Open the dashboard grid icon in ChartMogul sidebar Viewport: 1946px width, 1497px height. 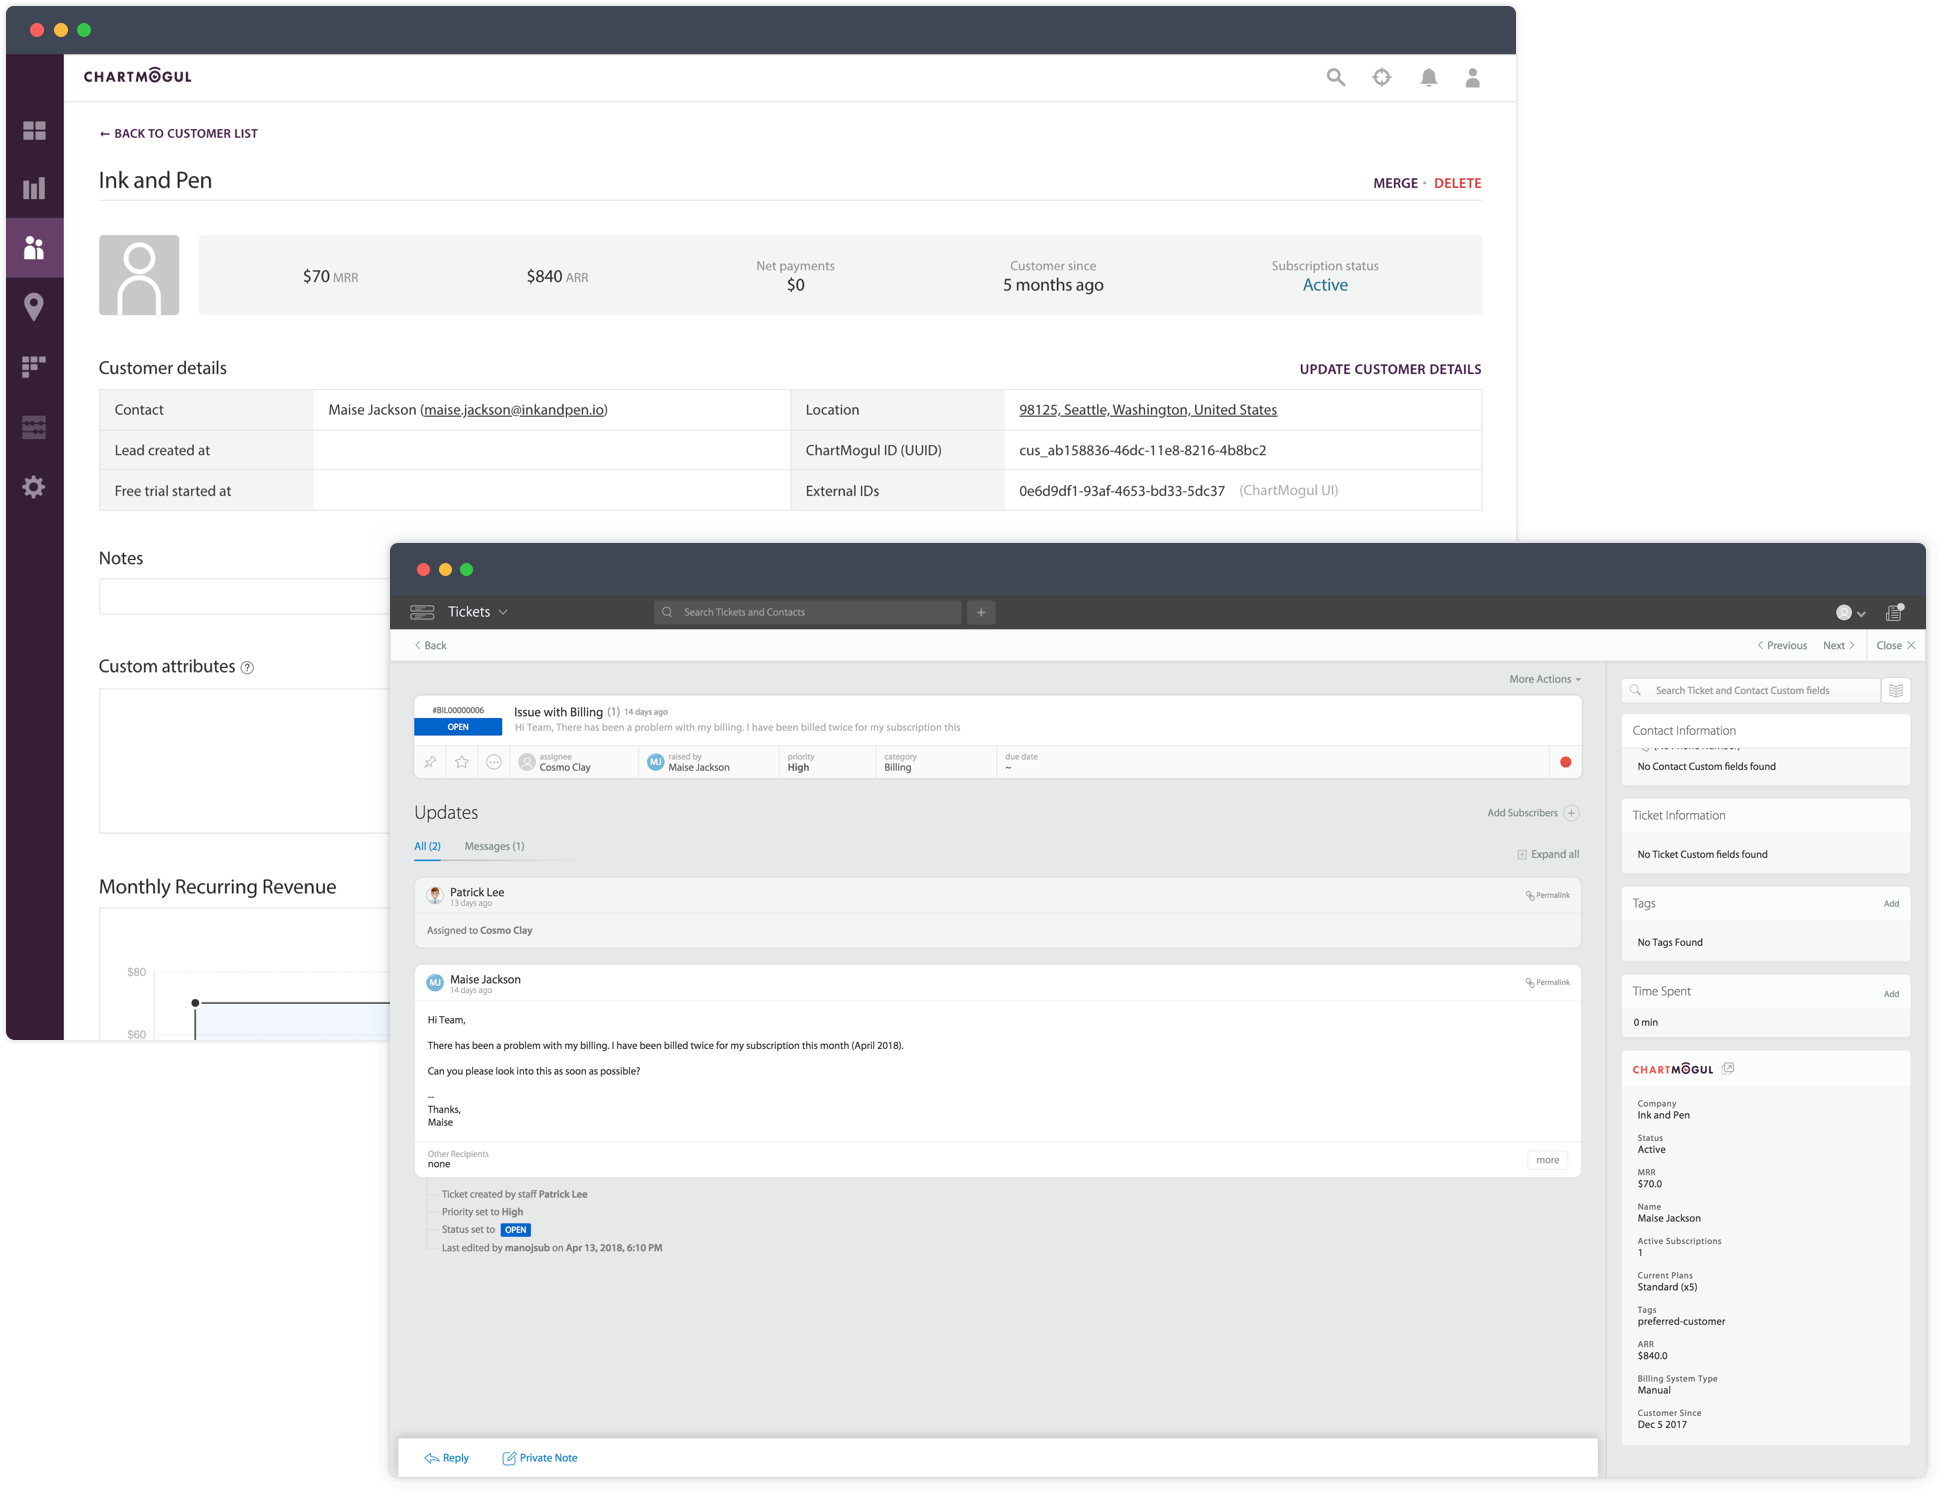34,131
